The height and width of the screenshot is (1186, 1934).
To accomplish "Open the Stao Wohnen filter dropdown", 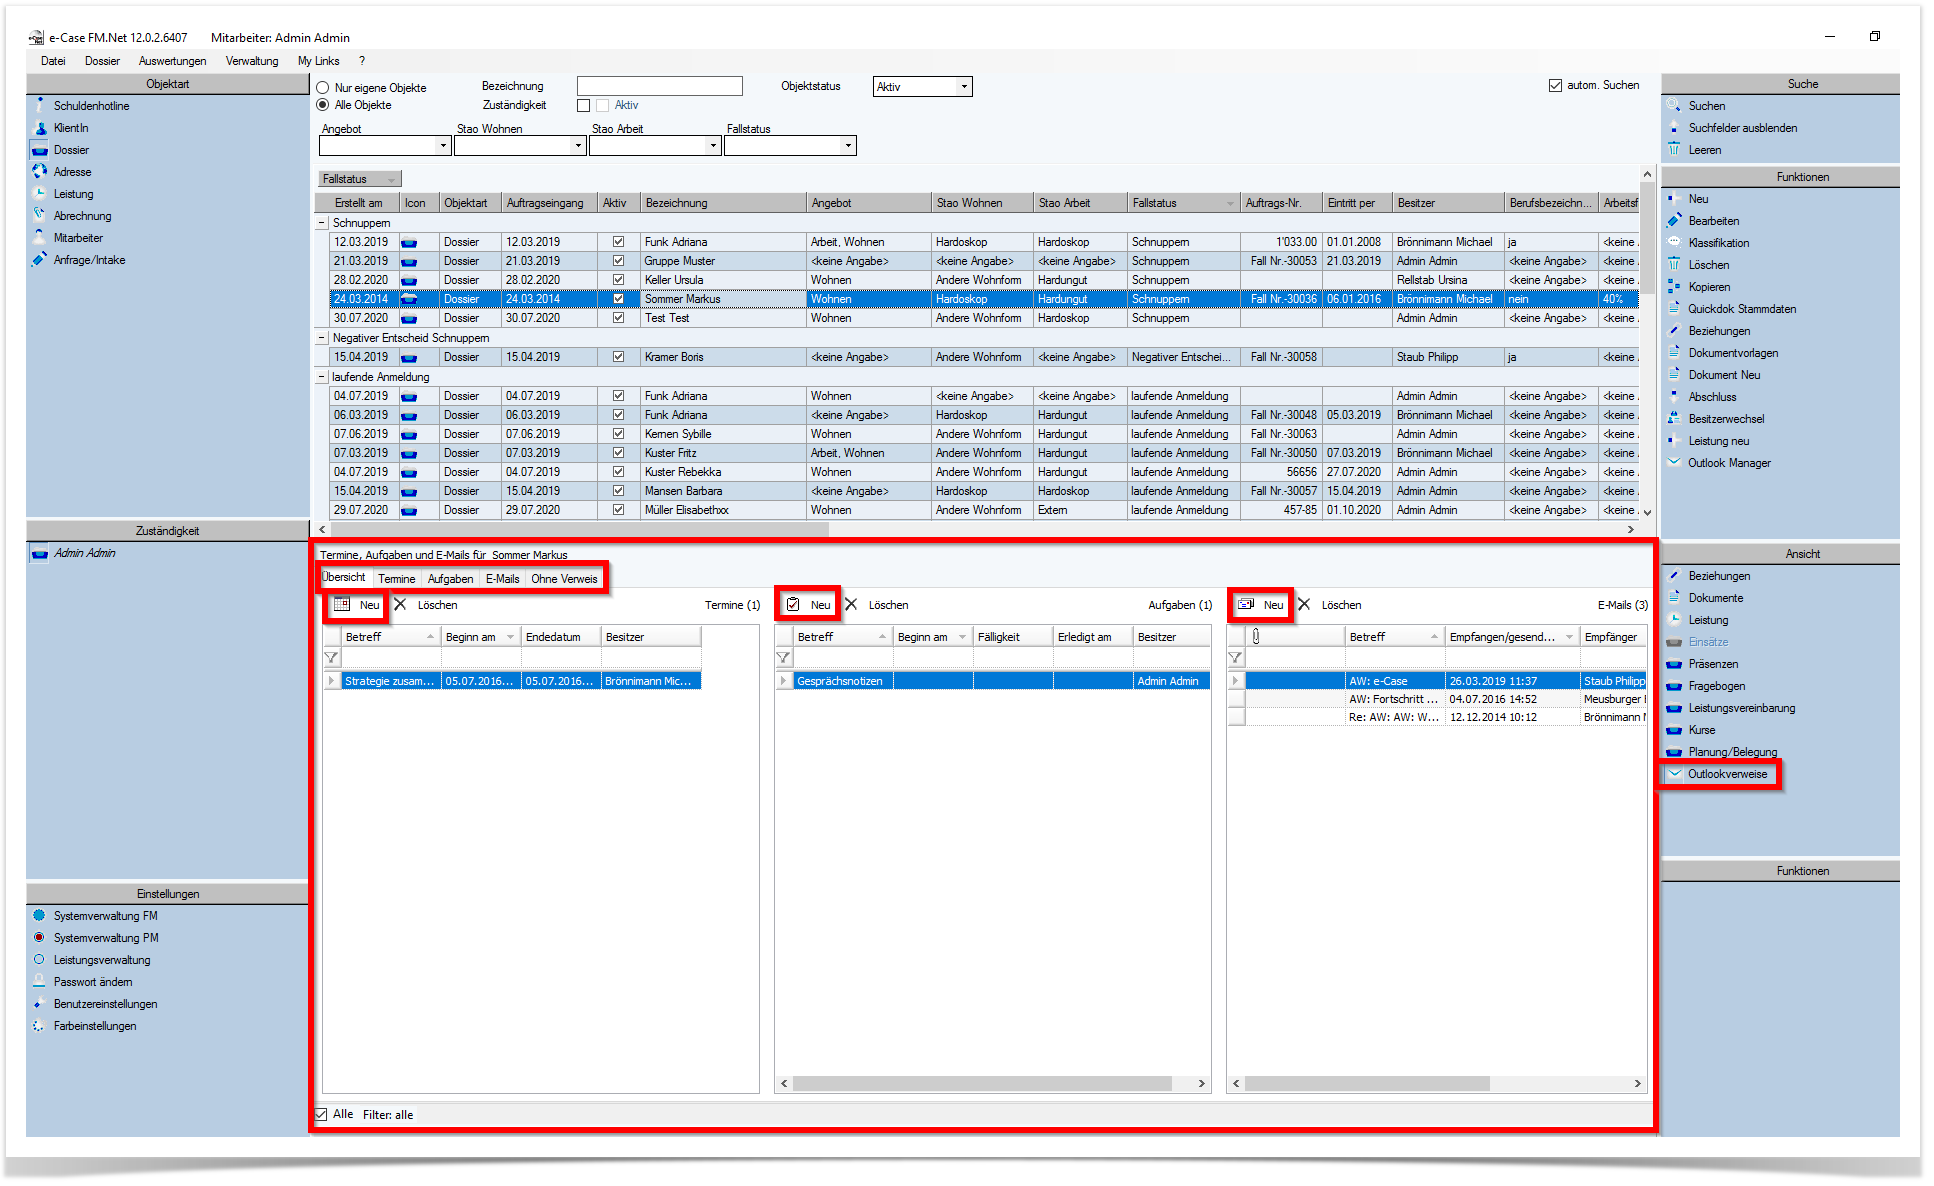I will [578, 146].
